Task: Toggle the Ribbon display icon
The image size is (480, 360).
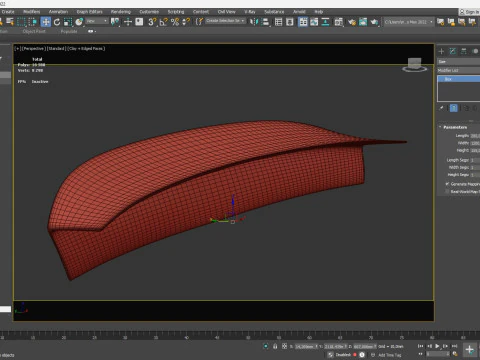Action: point(303,22)
